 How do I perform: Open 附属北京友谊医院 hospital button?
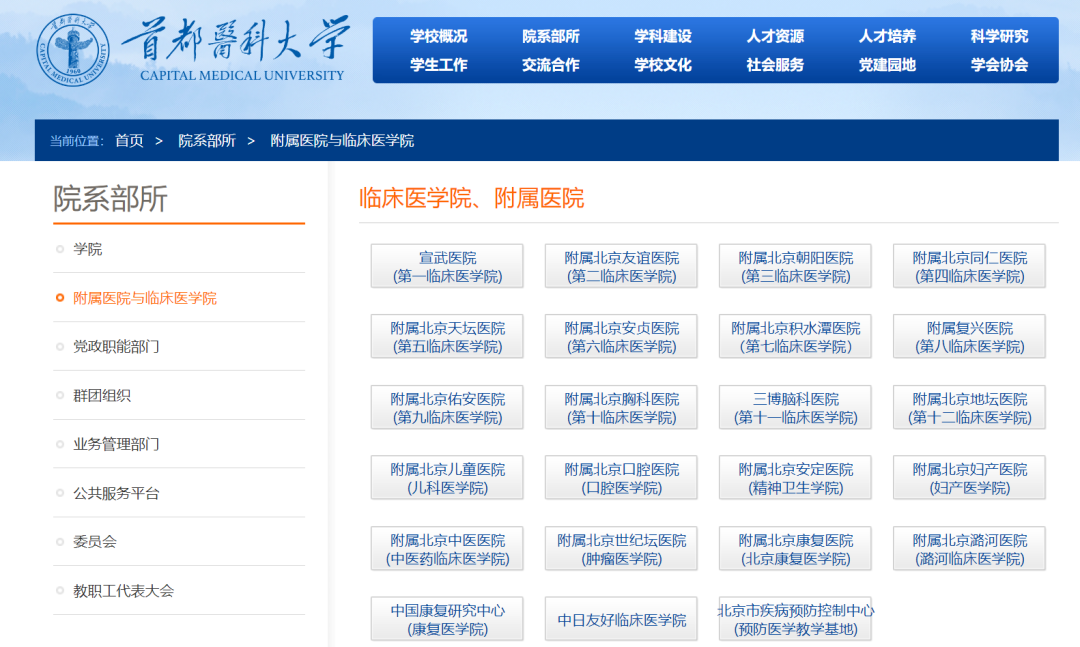621,267
